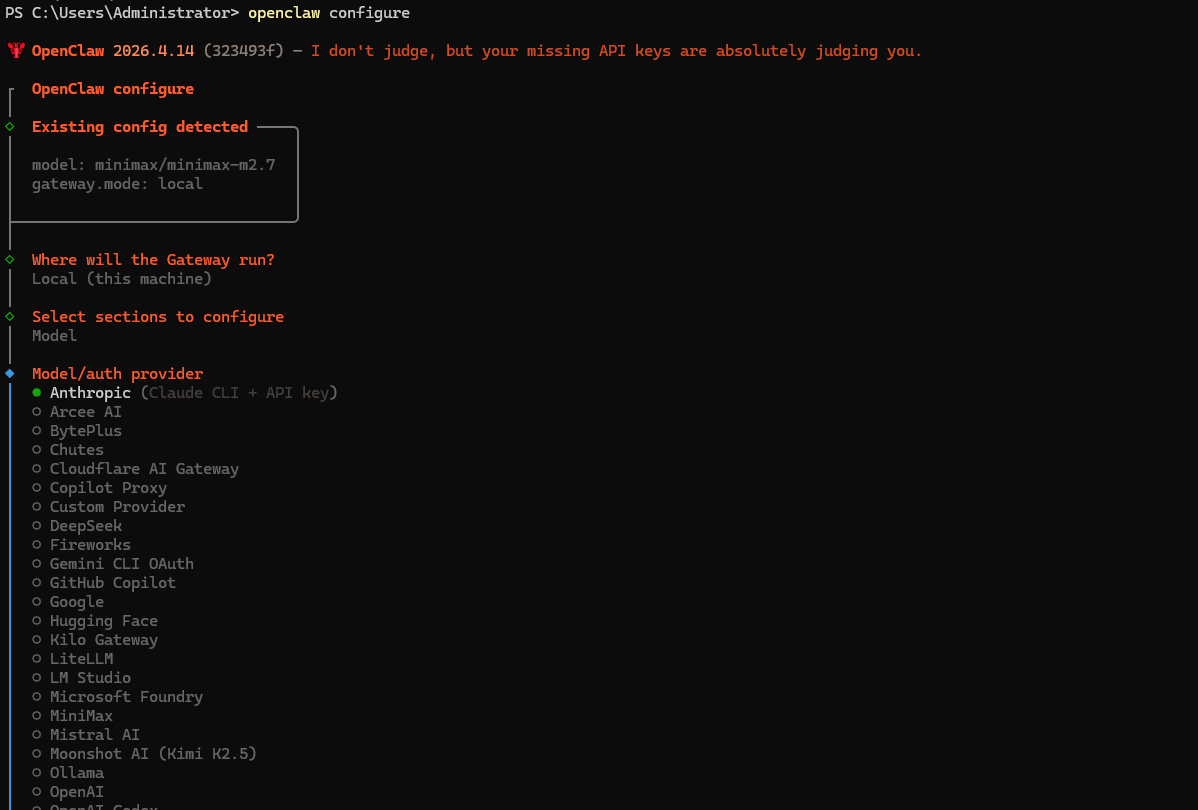
Task: Choose Hugging Face from list
Action: (x=103, y=621)
